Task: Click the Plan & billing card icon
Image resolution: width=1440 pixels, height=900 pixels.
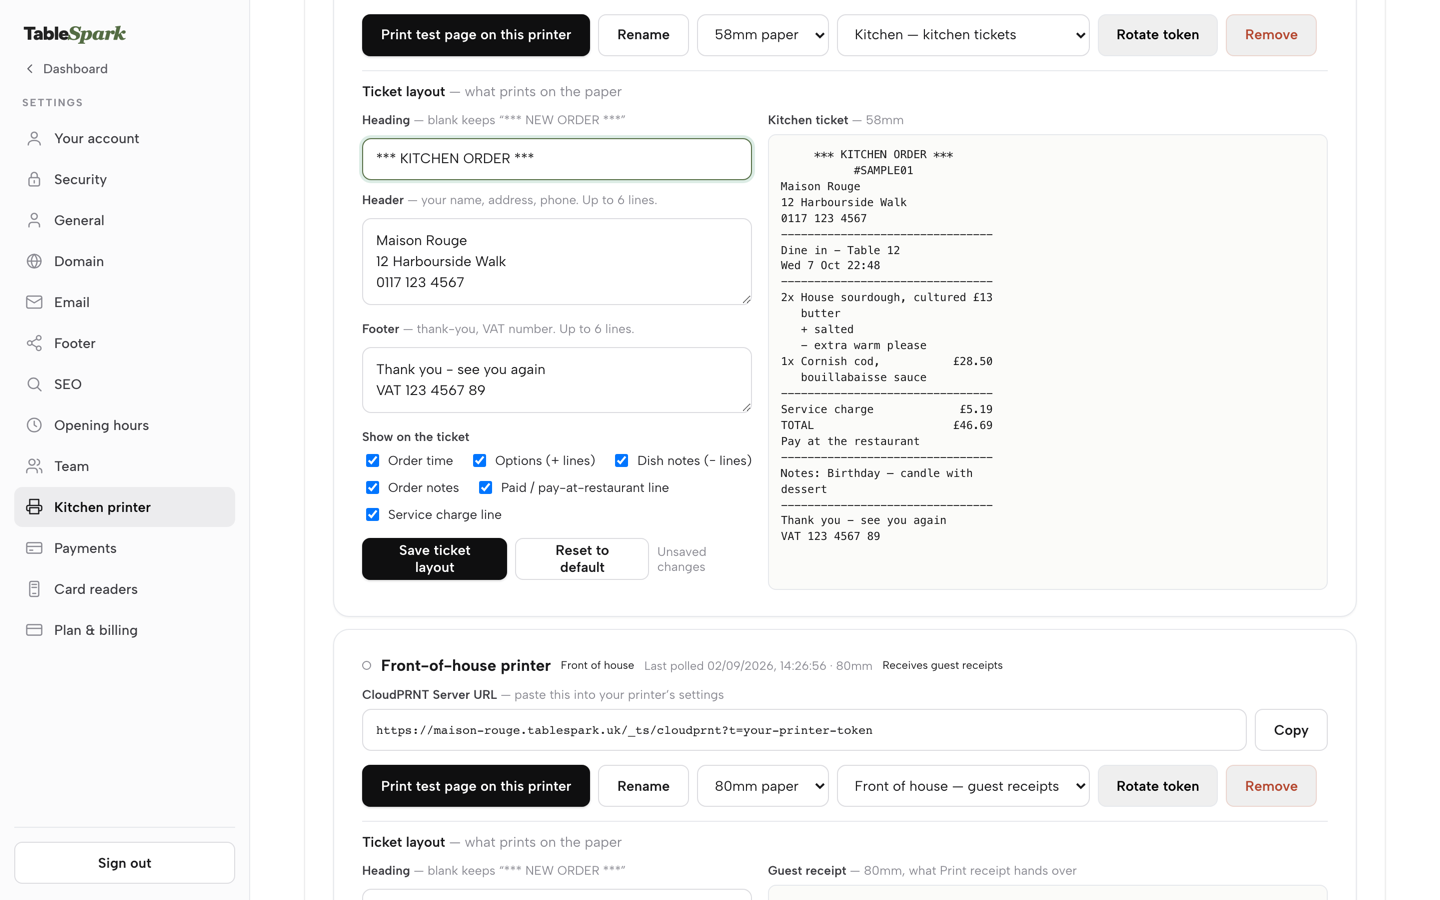Action: tap(34, 631)
